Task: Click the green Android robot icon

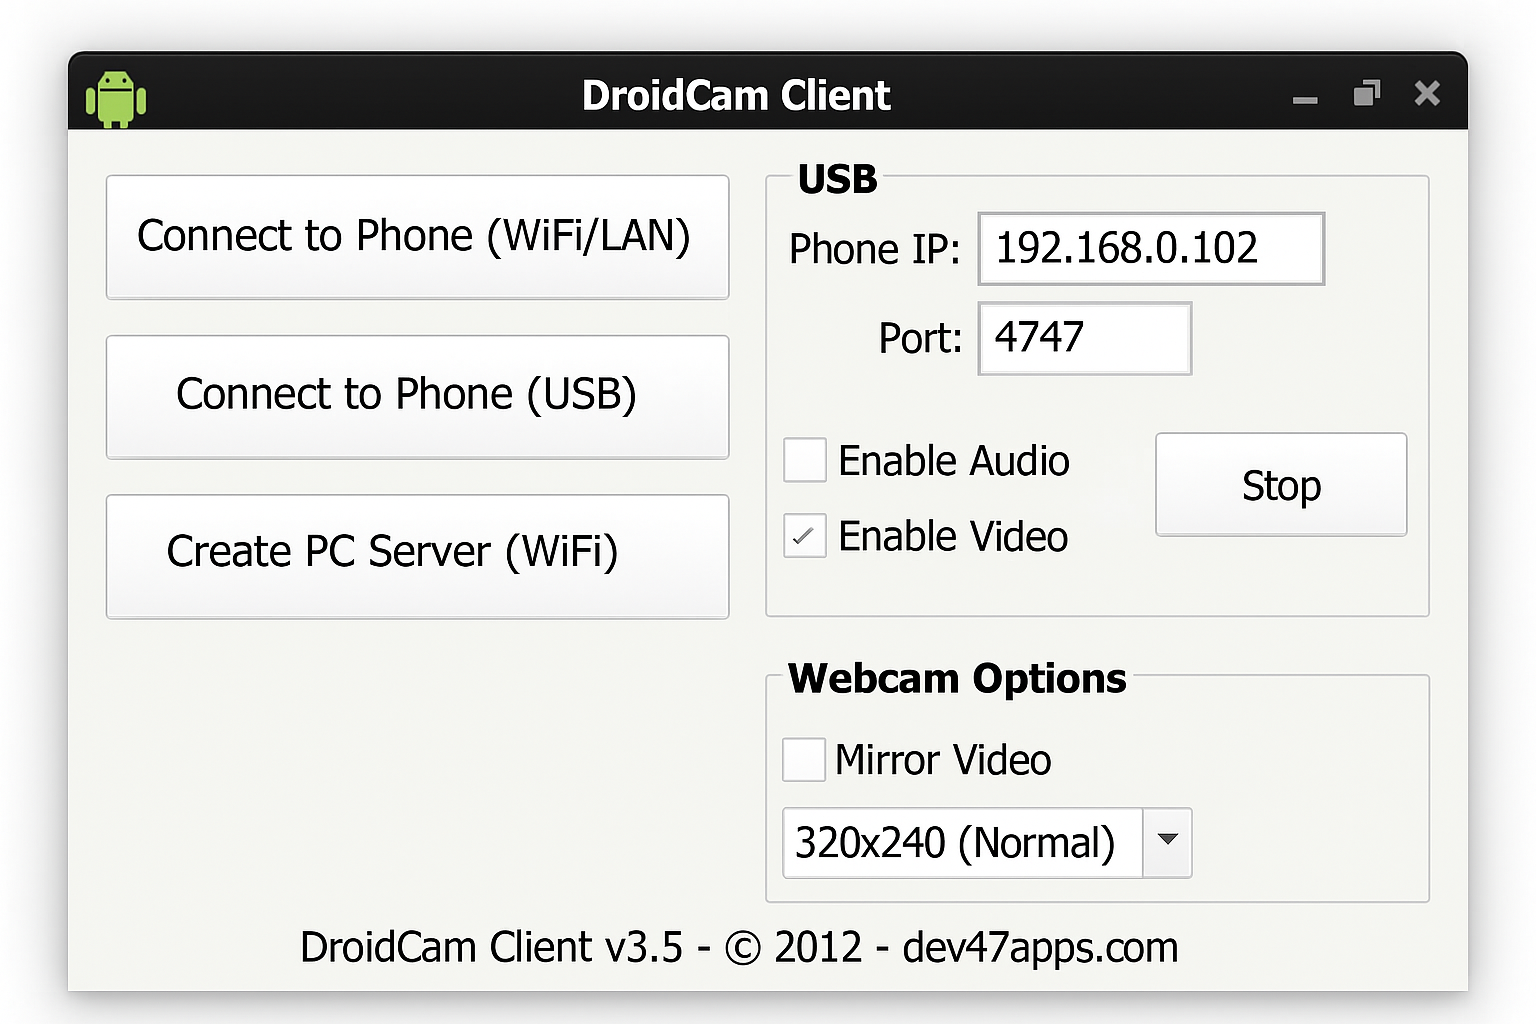Action: [x=116, y=98]
